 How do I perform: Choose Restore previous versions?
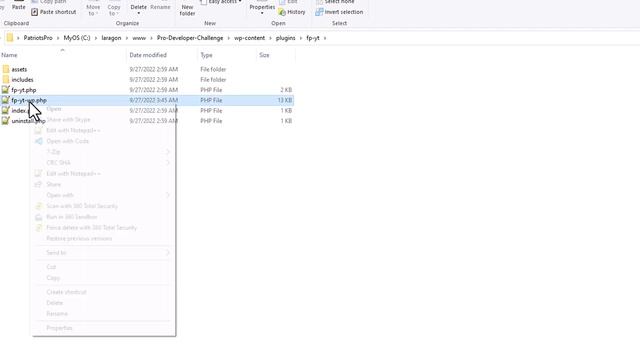(79, 238)
